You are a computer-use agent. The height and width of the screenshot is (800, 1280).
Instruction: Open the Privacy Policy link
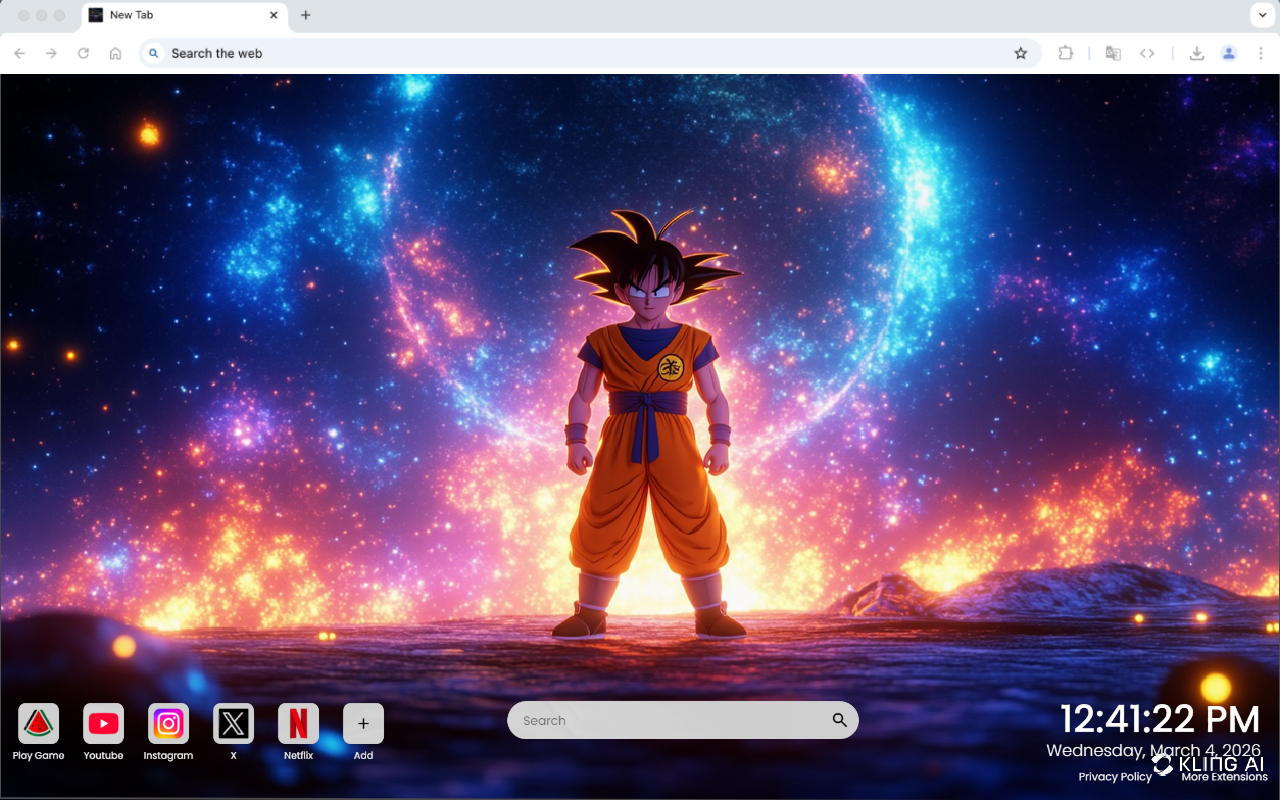[x=1115, y=777]
